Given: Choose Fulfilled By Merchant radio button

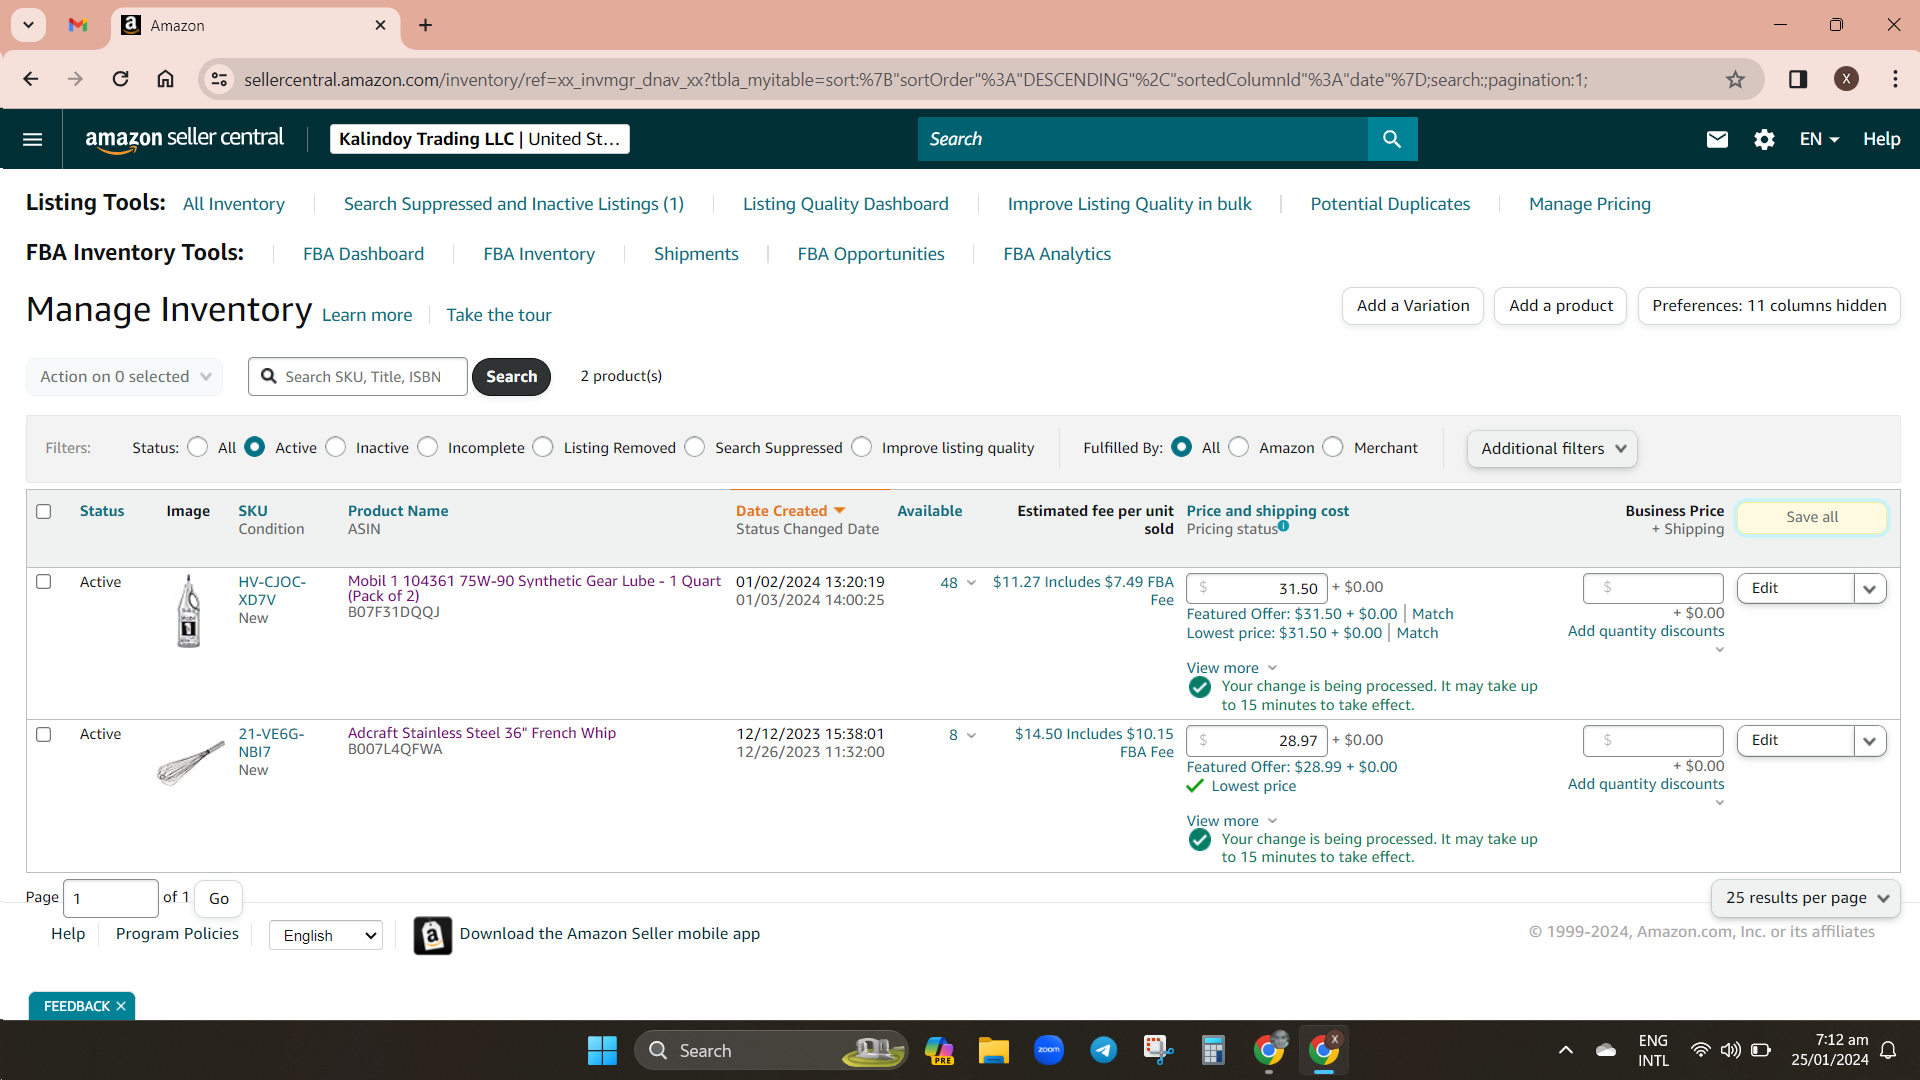Looking at the screenshot, I should coord(1333,447).
